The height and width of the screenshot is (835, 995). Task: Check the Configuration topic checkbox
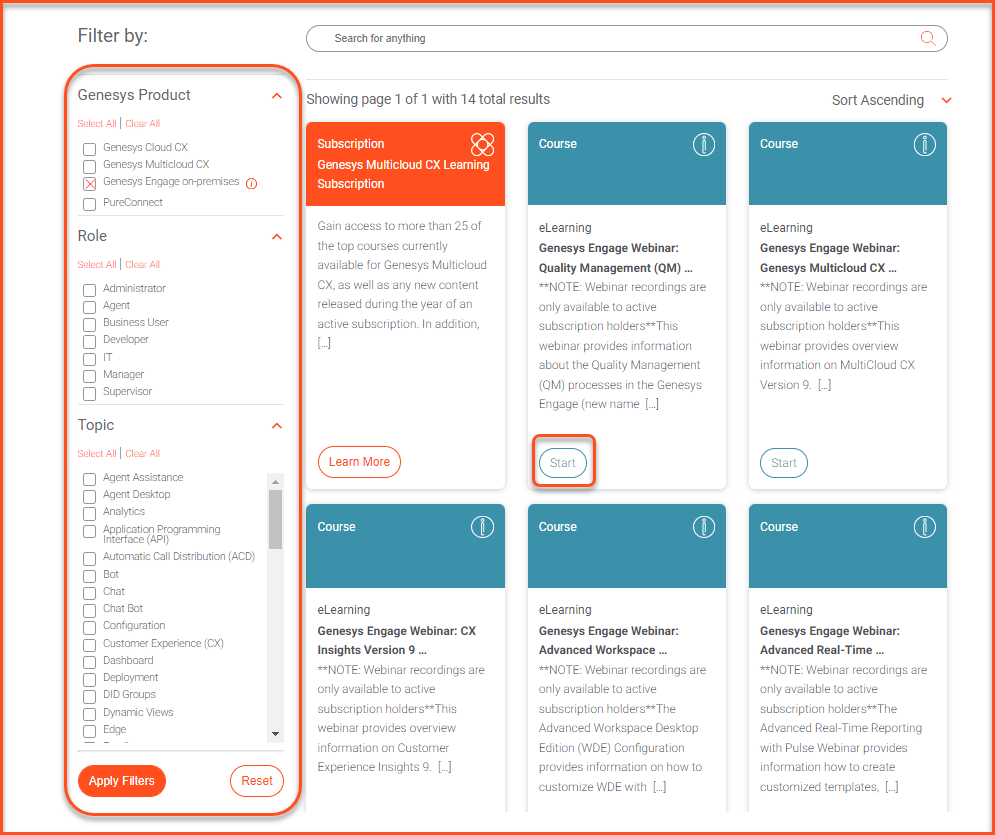coord(89,628)
